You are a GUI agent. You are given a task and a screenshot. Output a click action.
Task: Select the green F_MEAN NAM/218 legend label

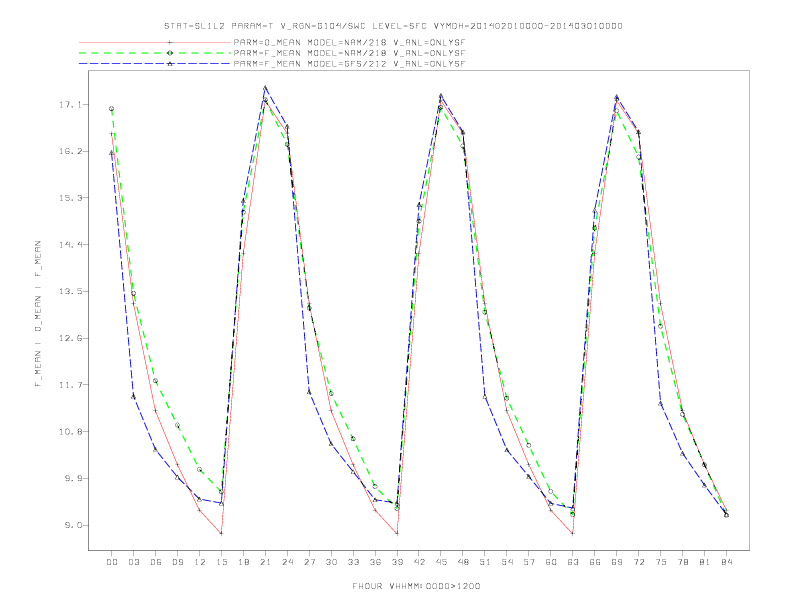(349, 53)
